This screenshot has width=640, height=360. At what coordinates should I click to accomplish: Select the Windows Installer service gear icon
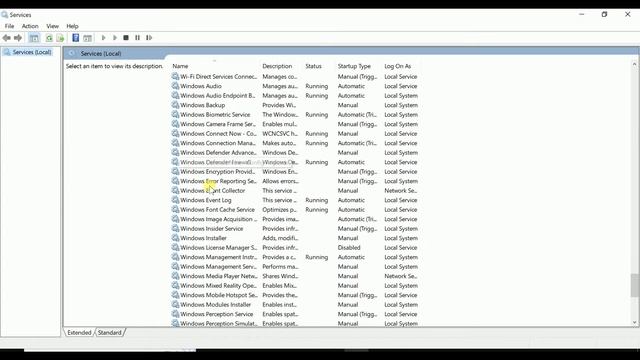tap(176, 238)
